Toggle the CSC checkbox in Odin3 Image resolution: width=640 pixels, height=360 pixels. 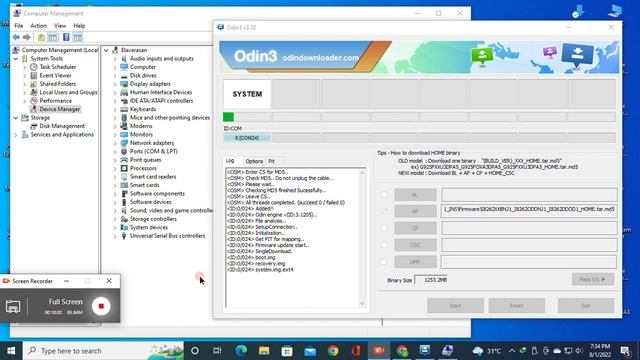click(x=384, y=244)
